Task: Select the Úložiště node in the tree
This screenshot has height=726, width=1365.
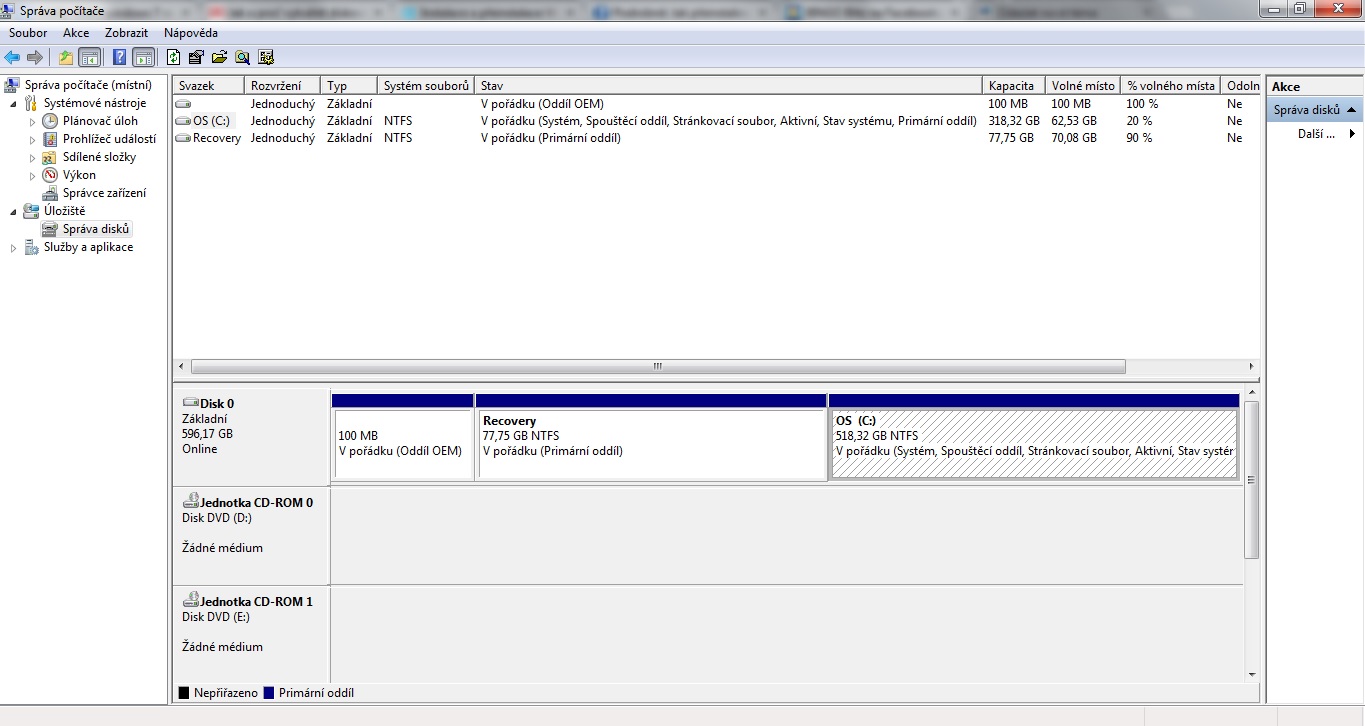Action: (64, 211)
